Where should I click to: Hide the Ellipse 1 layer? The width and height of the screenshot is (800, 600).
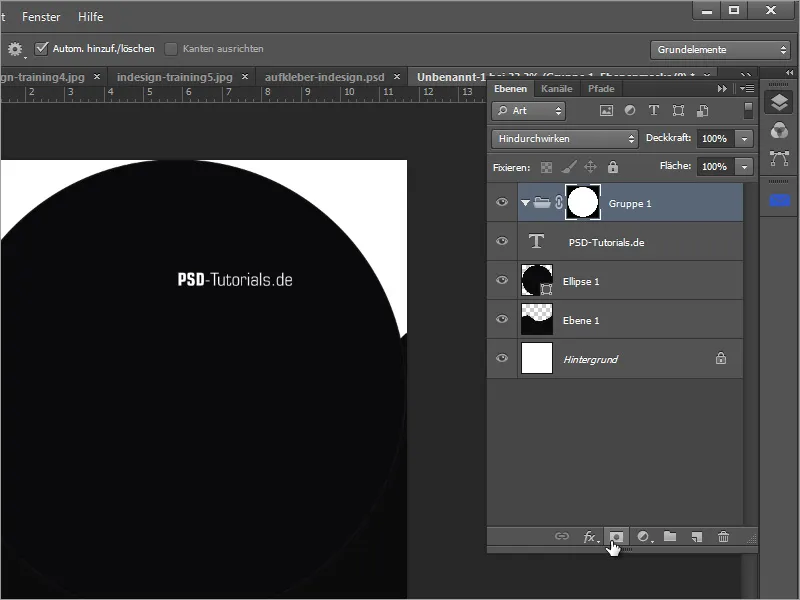502,280
